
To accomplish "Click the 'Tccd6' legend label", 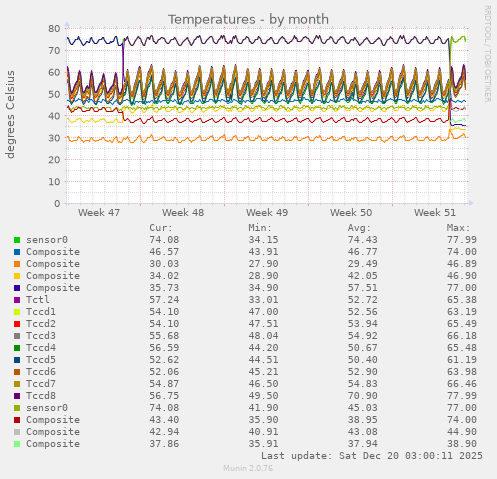I will (x=41, y=372).
